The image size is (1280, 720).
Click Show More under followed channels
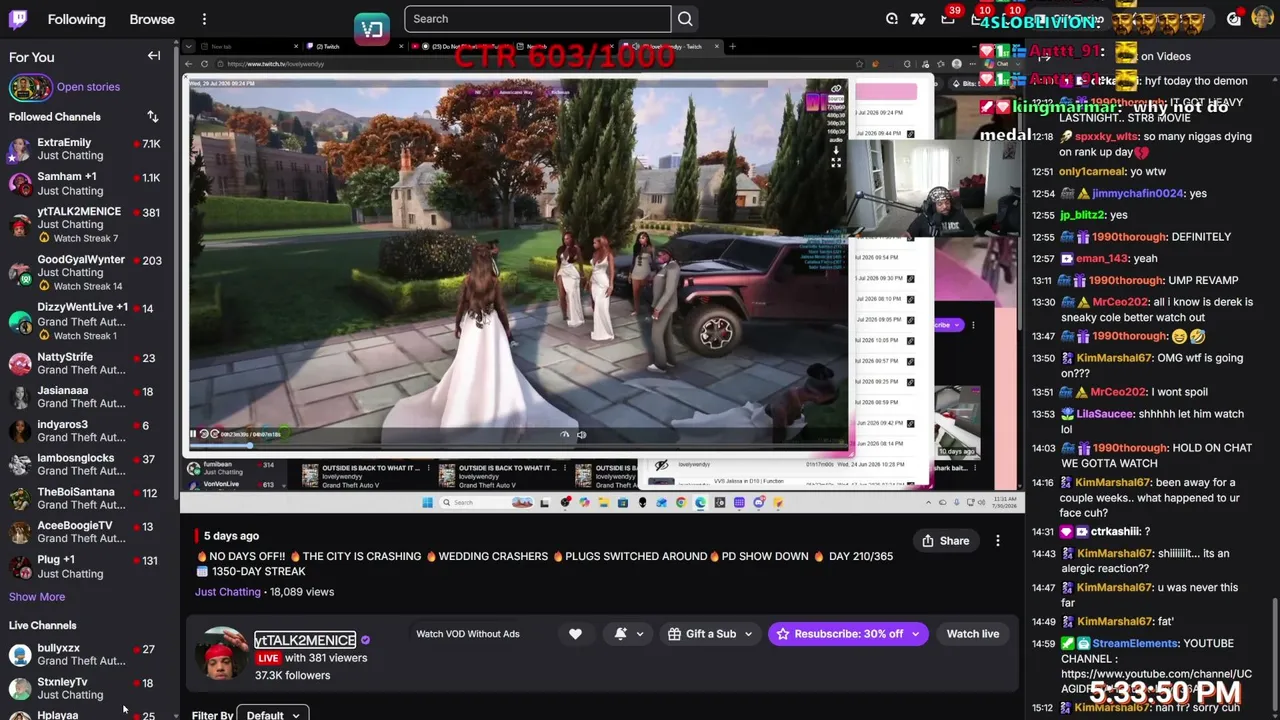(x=37, y=597)
